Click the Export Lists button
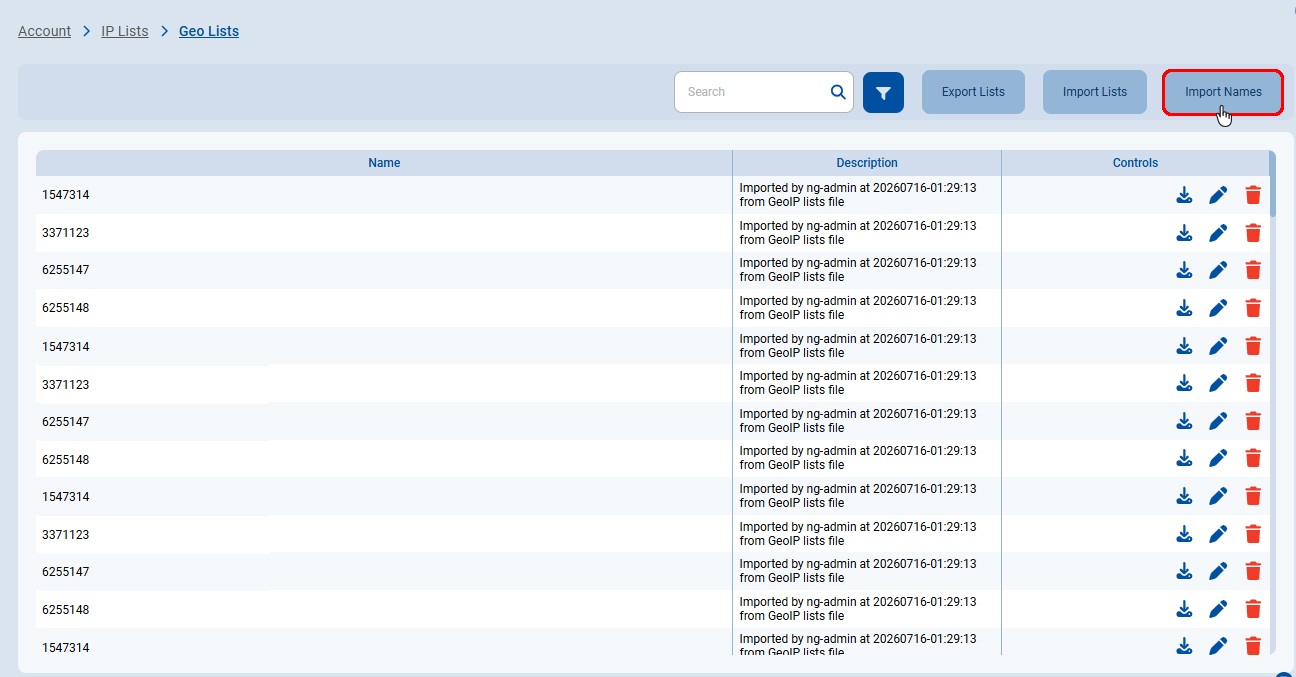The image size is (1296, 677). 973,92
